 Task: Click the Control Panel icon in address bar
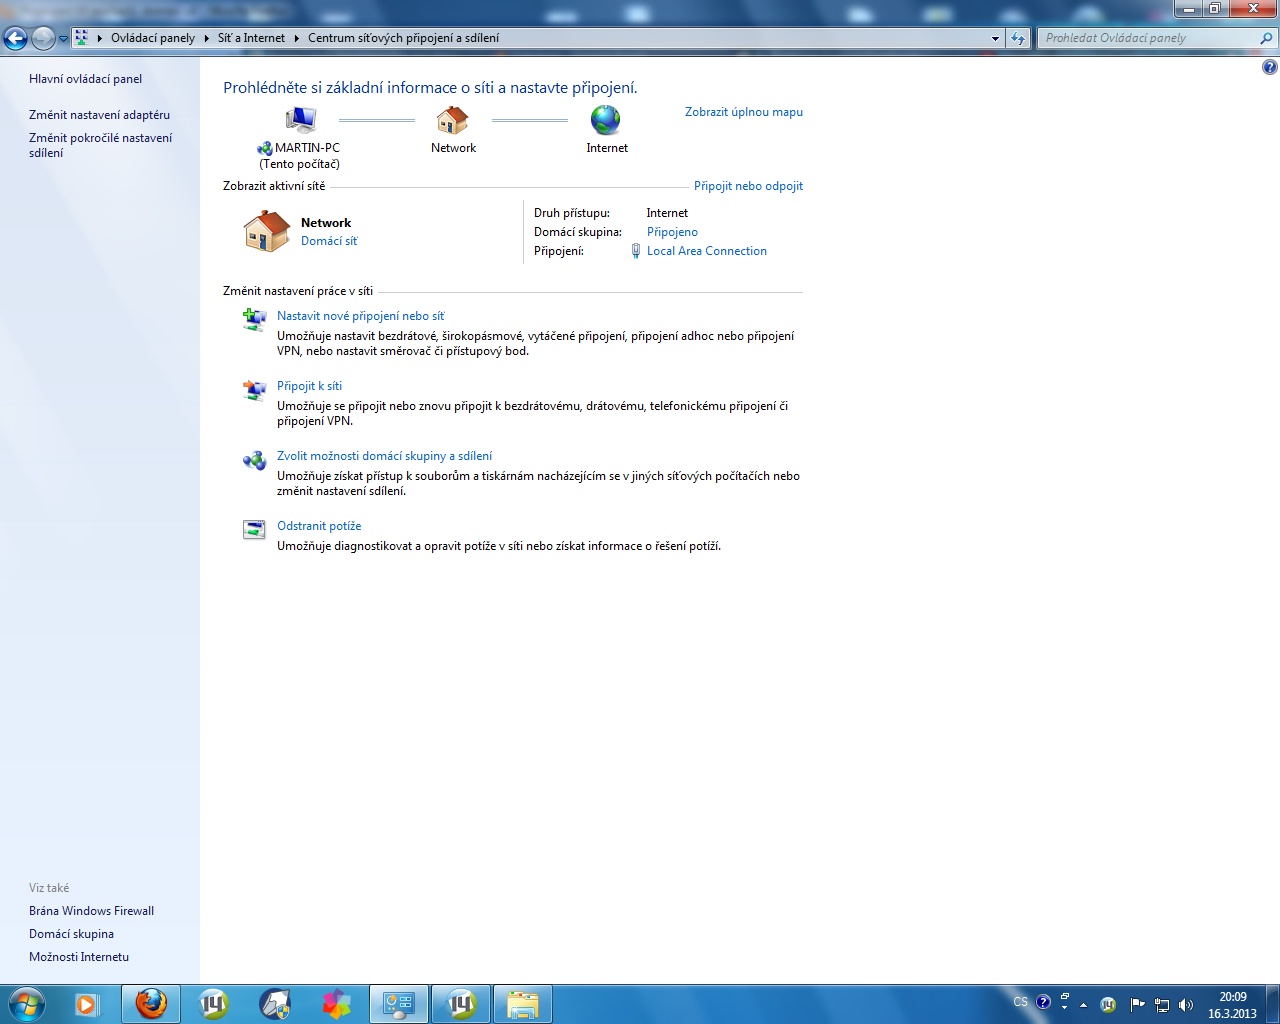(x=81, y=38)
